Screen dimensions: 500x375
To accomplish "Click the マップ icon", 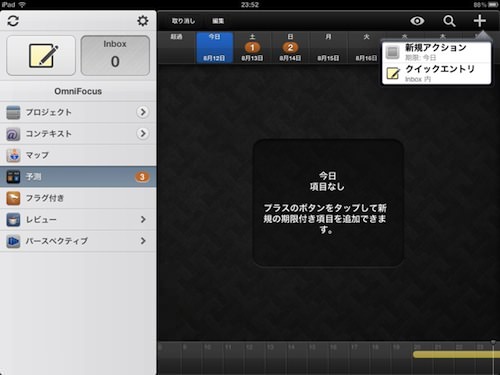I will 13,155.
